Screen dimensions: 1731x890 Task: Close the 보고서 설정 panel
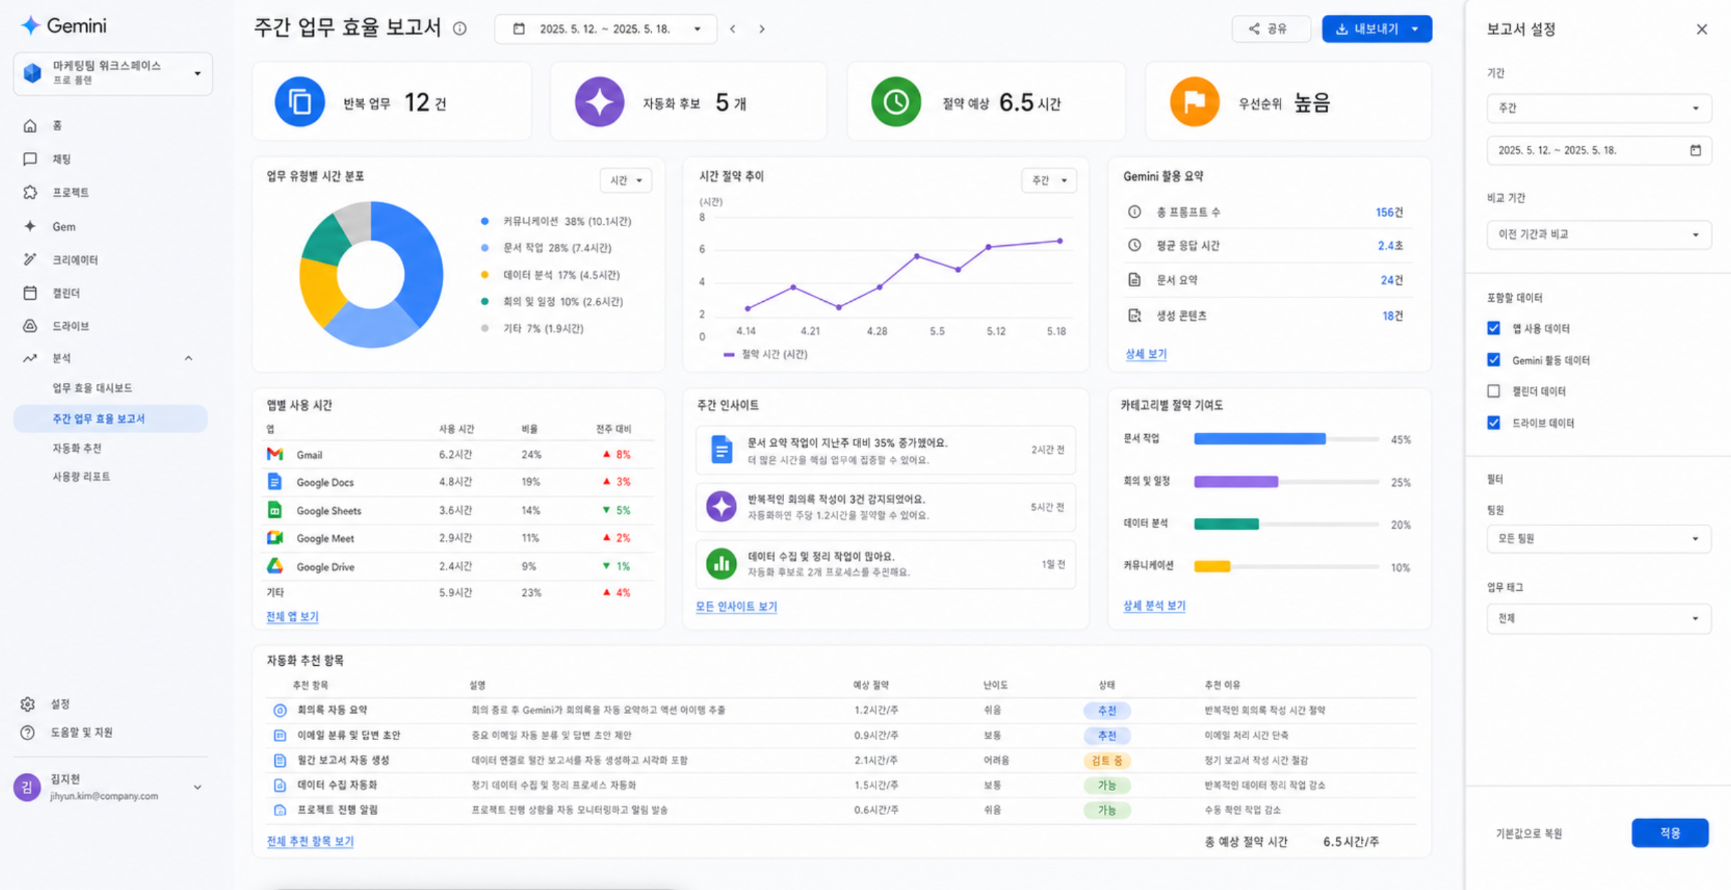(1702, 29)
